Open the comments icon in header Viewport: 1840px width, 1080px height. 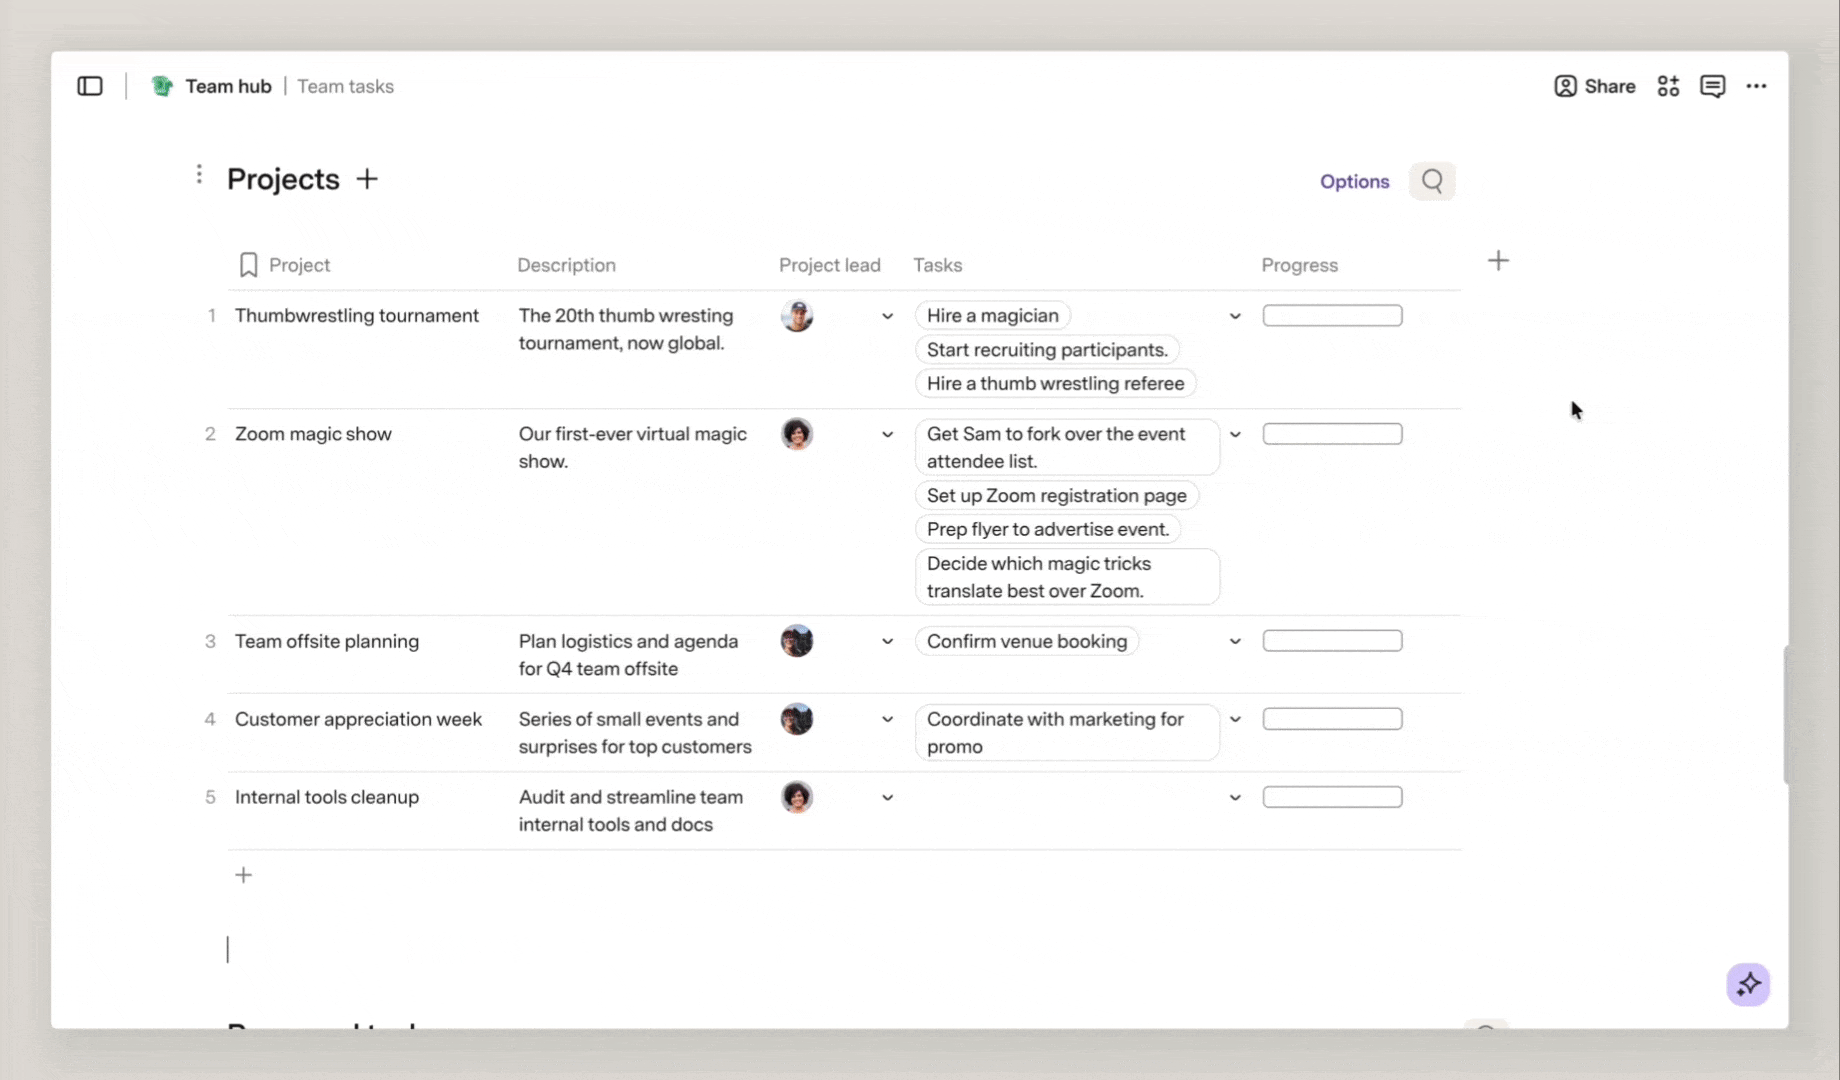pos(1712,86)
